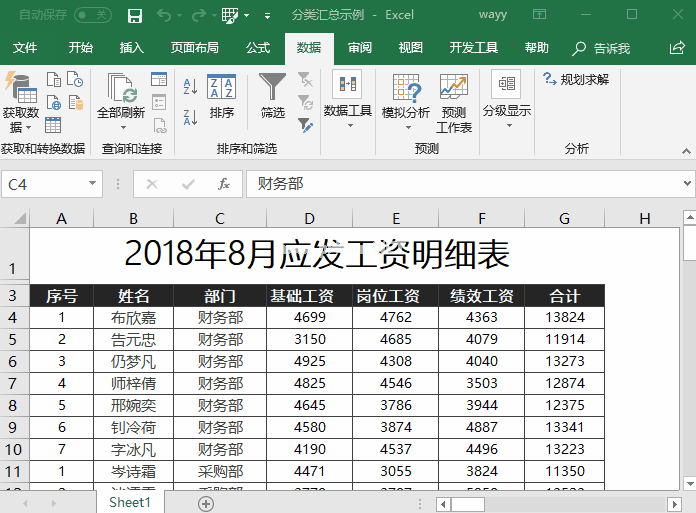Open the Ribbon Display Options
Image resolution: width=696 pixels, height=513 pixels.
click(539, 15)
